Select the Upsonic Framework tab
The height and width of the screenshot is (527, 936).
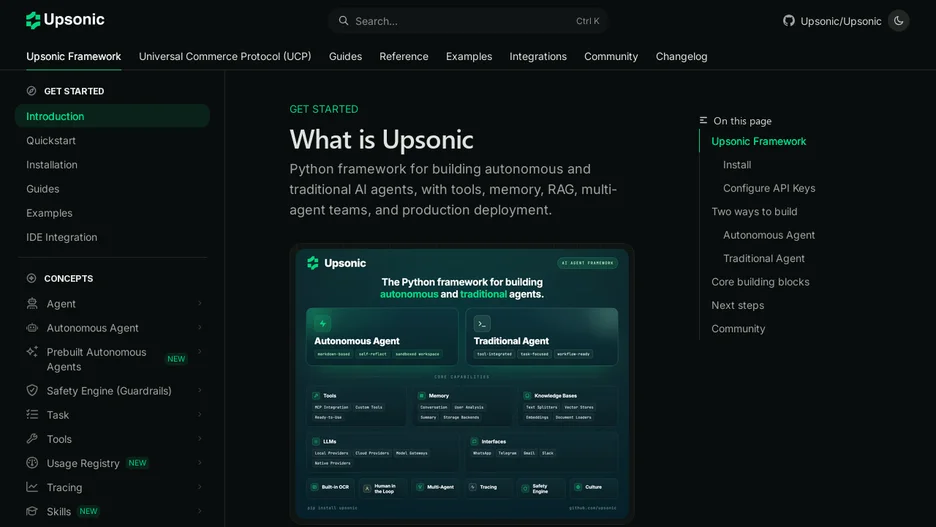coord(73,56)
